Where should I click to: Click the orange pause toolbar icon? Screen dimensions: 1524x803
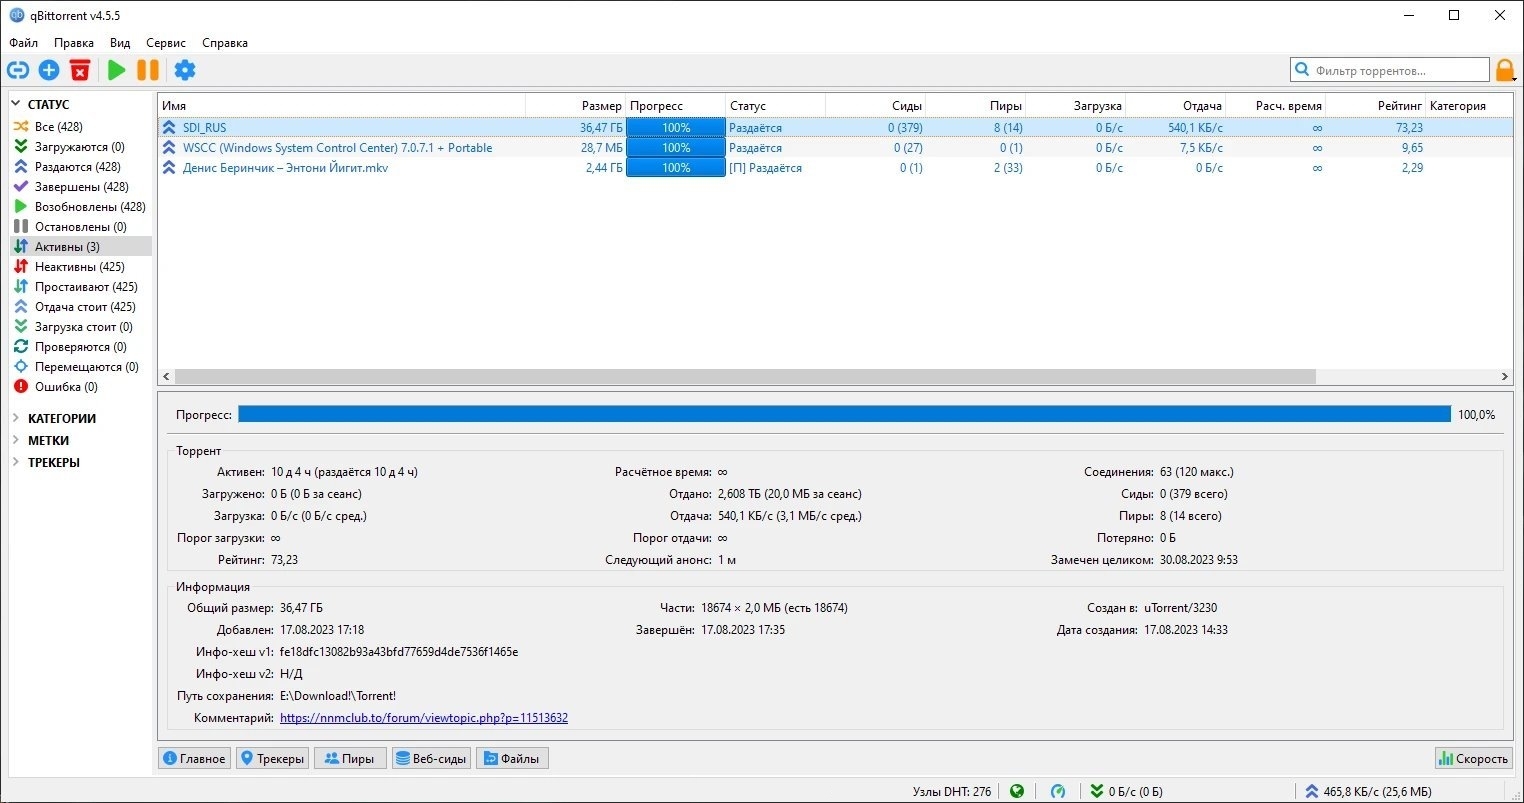pos(148,70)
